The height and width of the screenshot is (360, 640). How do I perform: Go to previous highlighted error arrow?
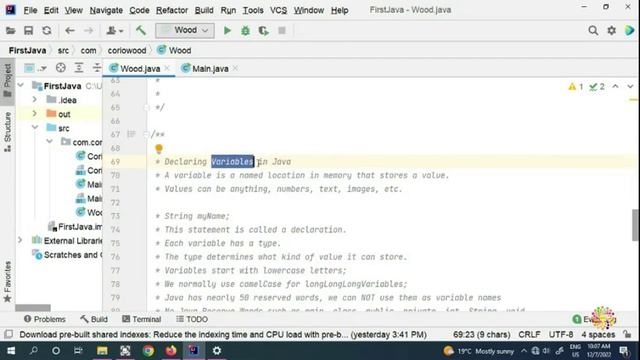[x=615, y=87]
